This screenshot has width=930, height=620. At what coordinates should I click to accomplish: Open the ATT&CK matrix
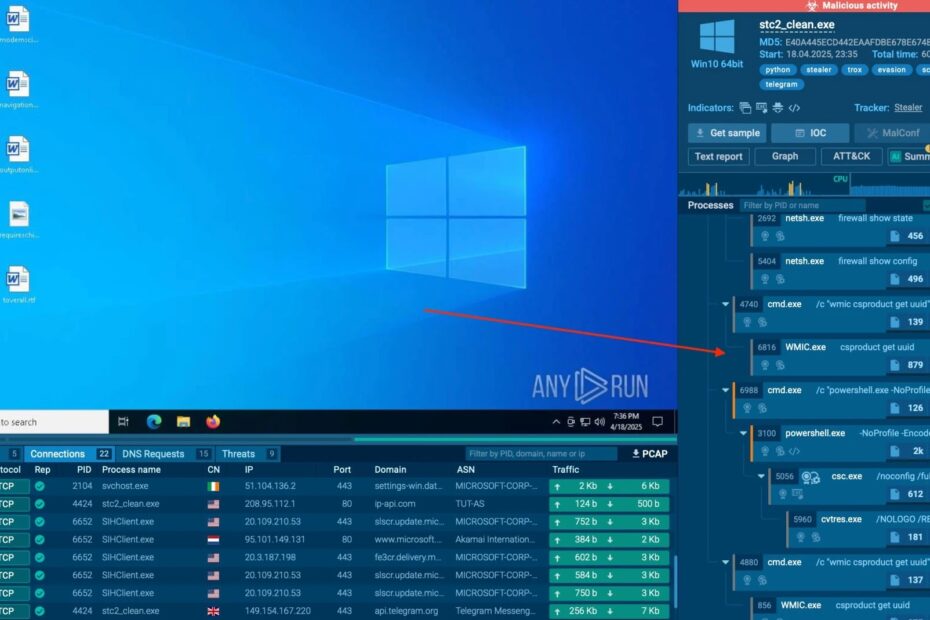(x=852, y=157)
